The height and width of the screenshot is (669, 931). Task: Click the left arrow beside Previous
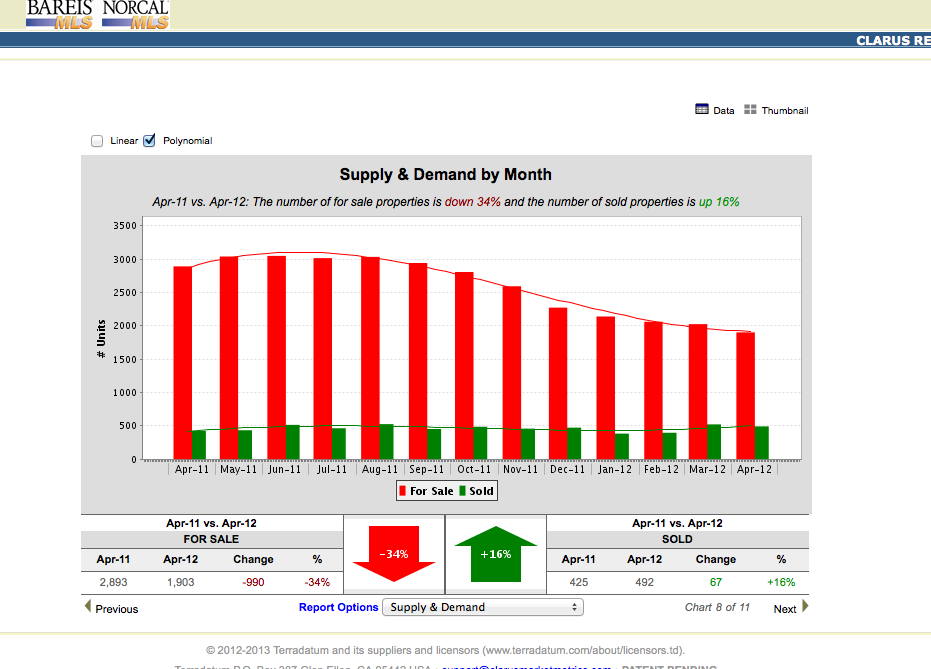tap(88, 606)
